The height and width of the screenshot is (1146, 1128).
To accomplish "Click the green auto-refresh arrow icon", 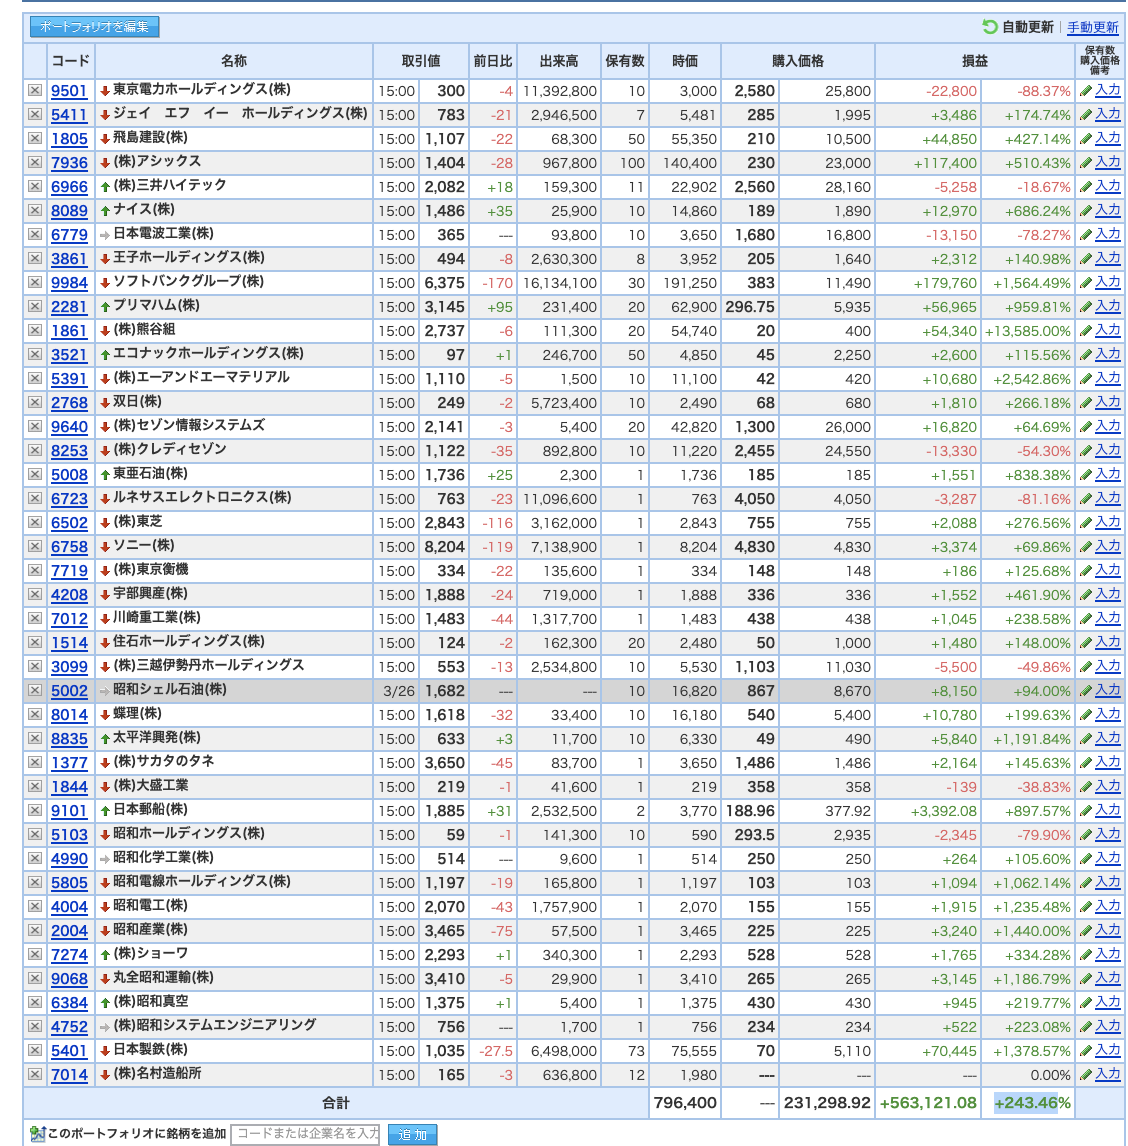I will (x=990, y=27).
